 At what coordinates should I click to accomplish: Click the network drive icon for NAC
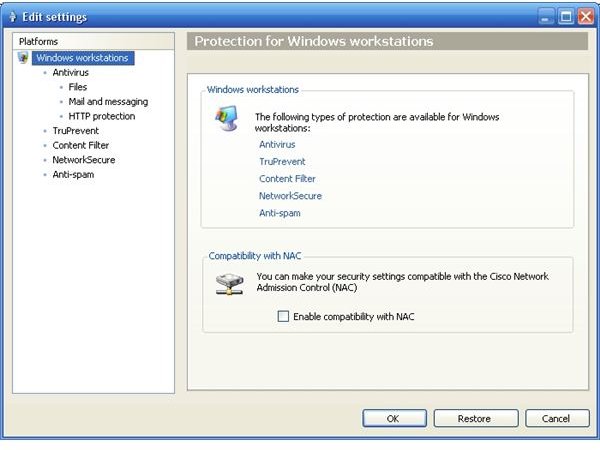229,284
